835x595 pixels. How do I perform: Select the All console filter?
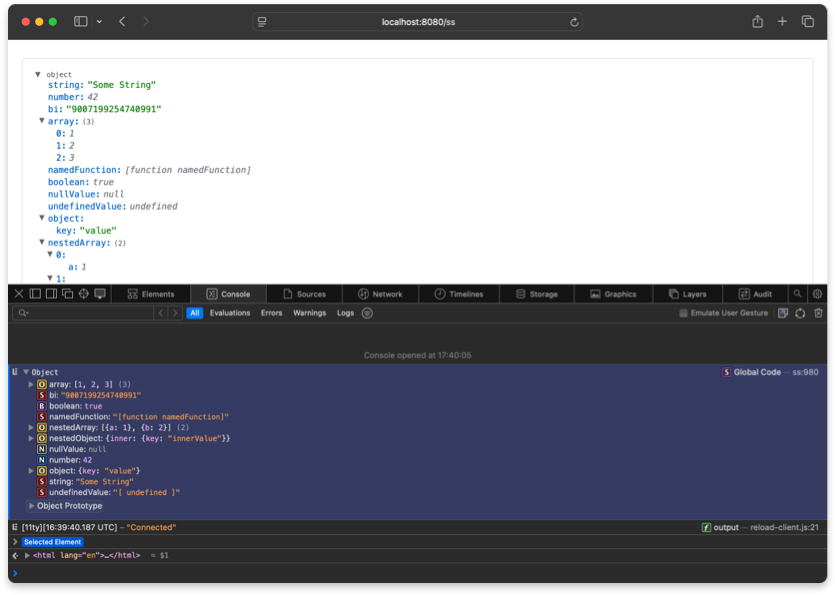tap(194, 313)
